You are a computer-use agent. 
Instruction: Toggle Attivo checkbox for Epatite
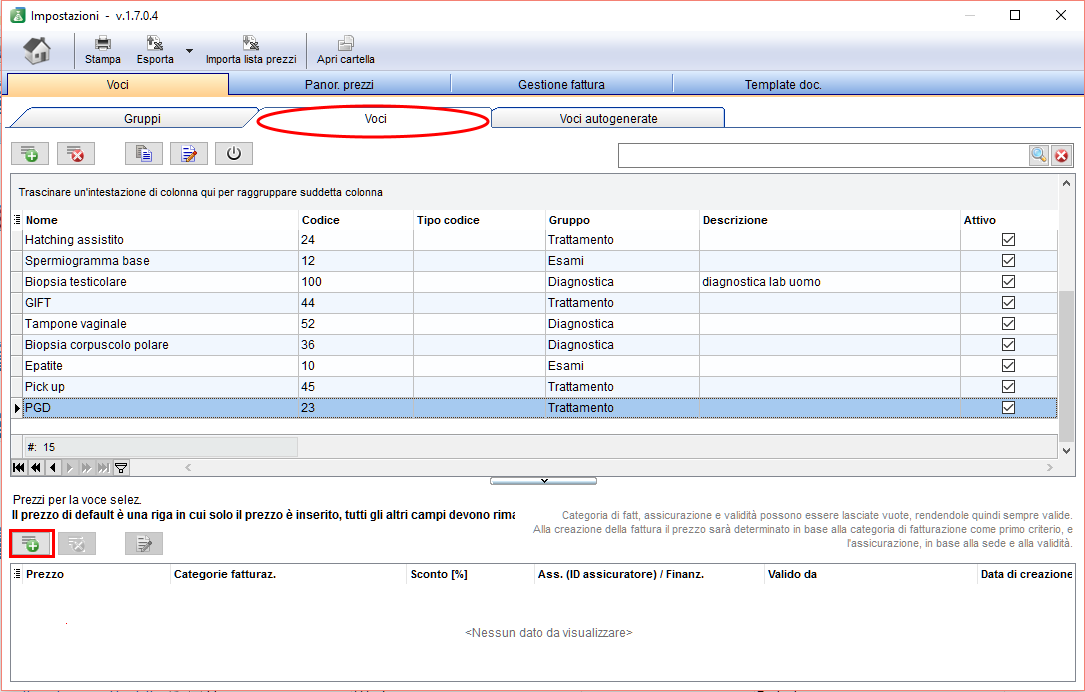(1008, 365)
